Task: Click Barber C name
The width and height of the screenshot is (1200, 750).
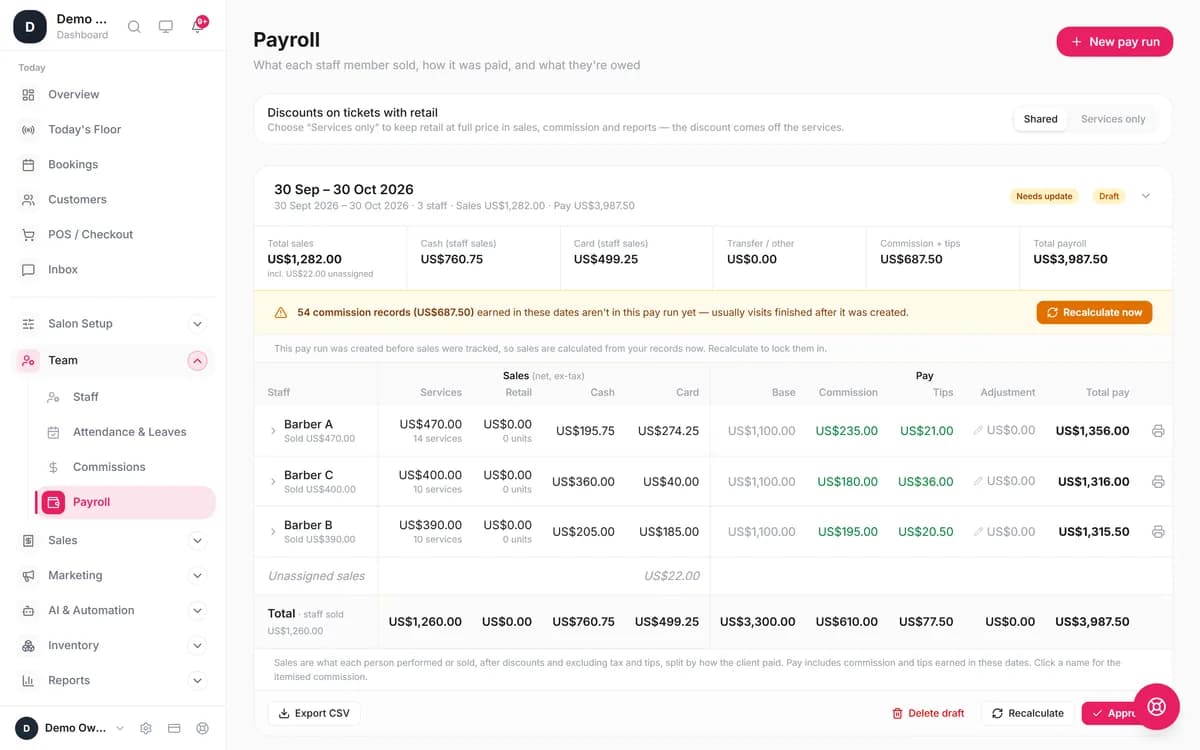Action: click(308, 475)
